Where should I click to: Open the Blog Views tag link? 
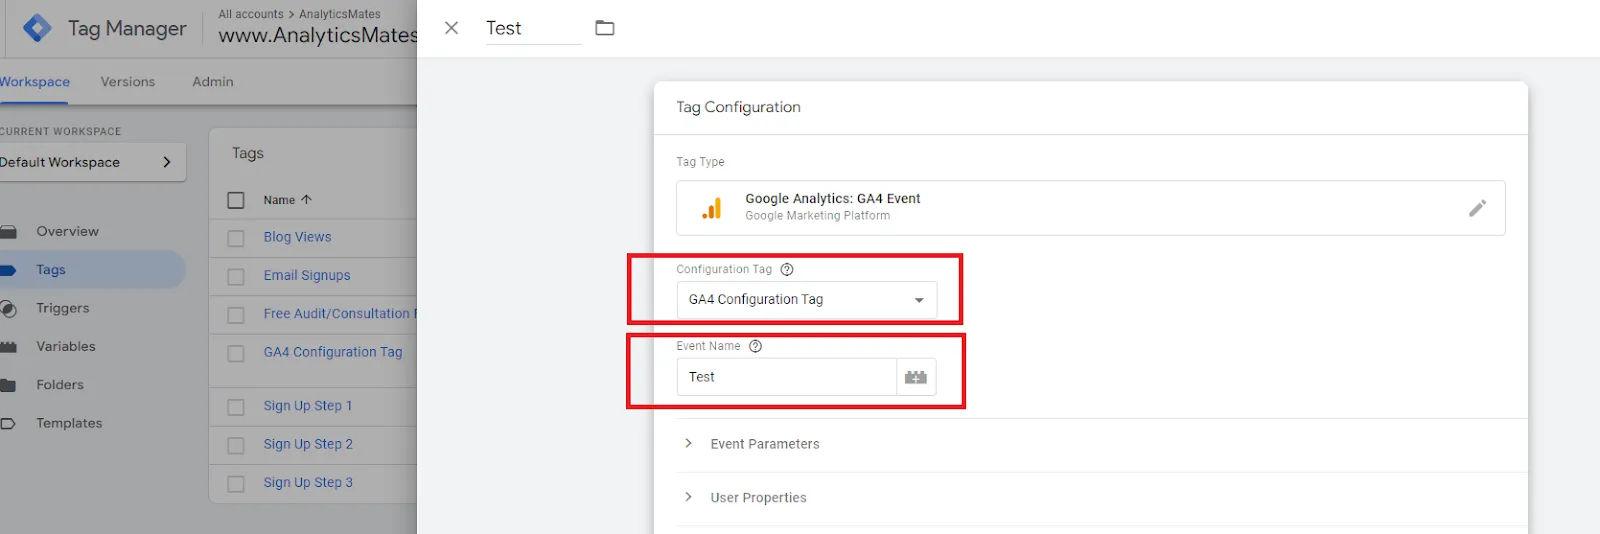[x=297, y=237]
